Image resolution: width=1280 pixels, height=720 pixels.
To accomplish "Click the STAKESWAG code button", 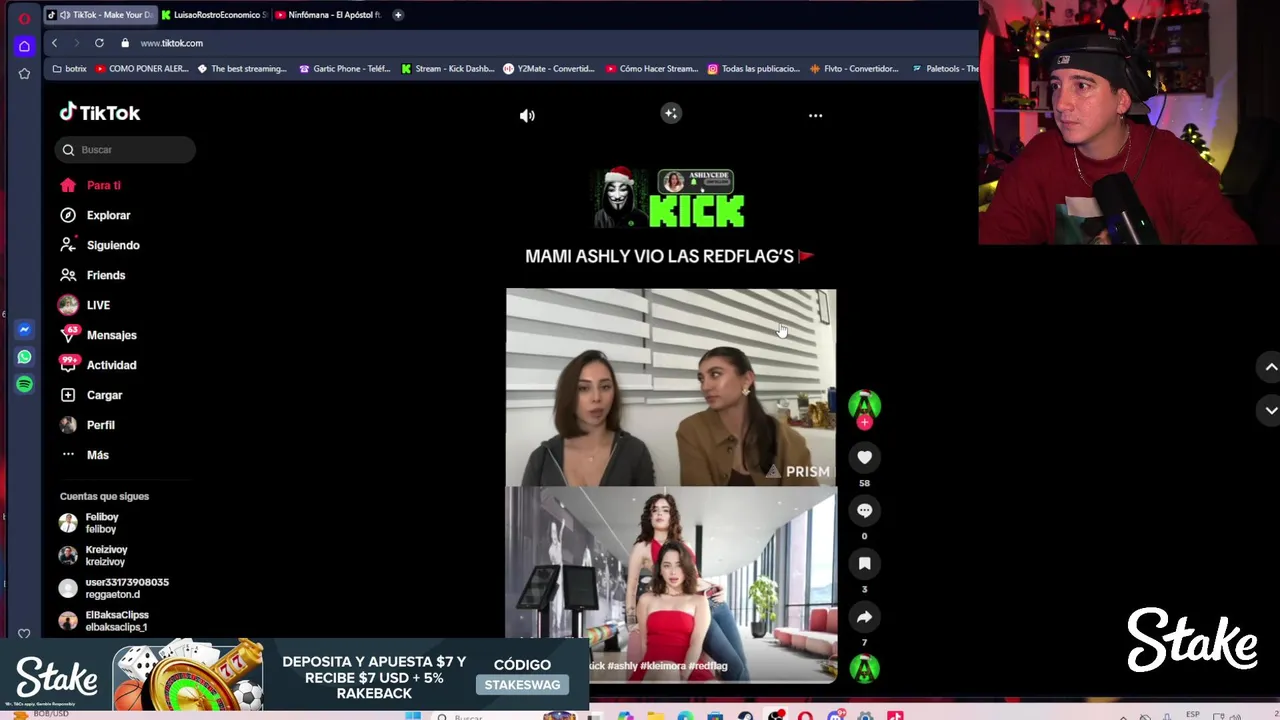I will pyautogui.click(x=522, y=685).
